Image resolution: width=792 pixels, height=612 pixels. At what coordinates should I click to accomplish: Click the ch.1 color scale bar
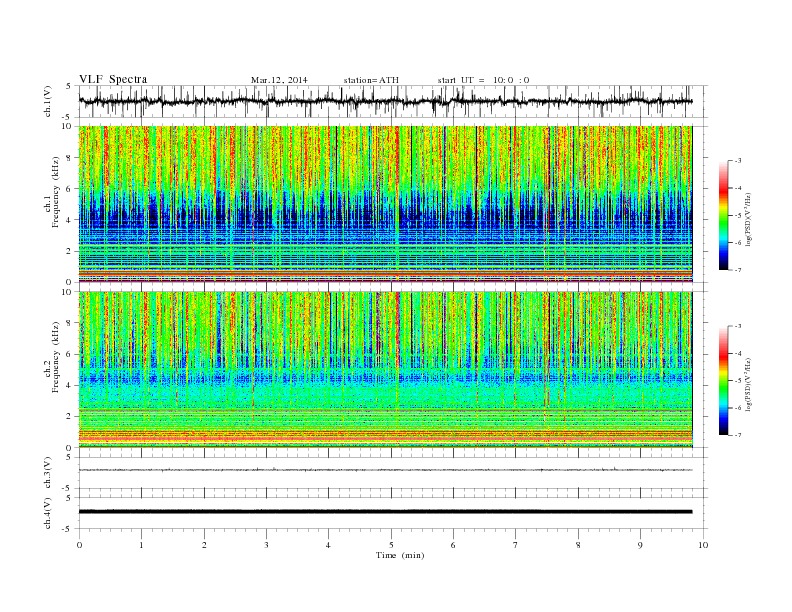[723, 215]
